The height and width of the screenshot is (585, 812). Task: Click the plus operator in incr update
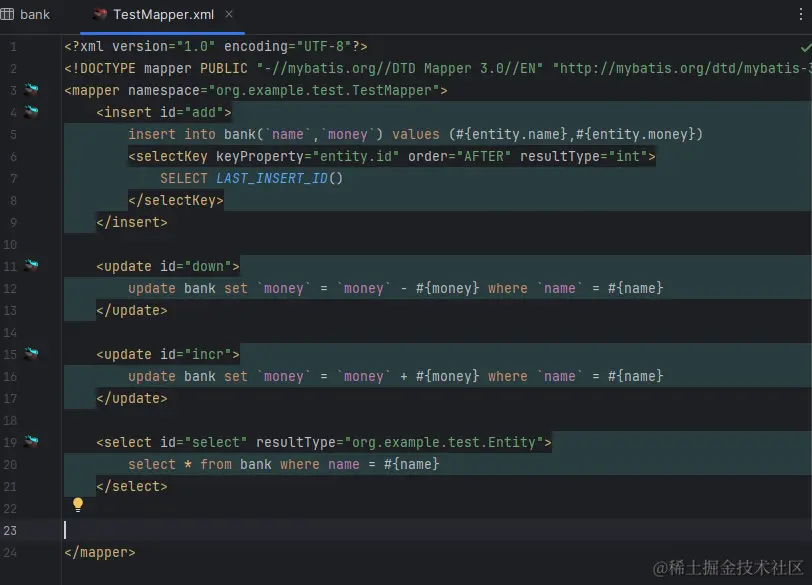404,376
